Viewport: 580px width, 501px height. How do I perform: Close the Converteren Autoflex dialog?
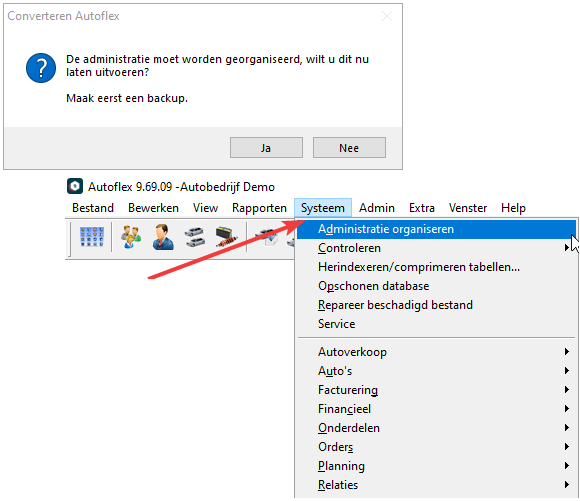coord(387,16)
